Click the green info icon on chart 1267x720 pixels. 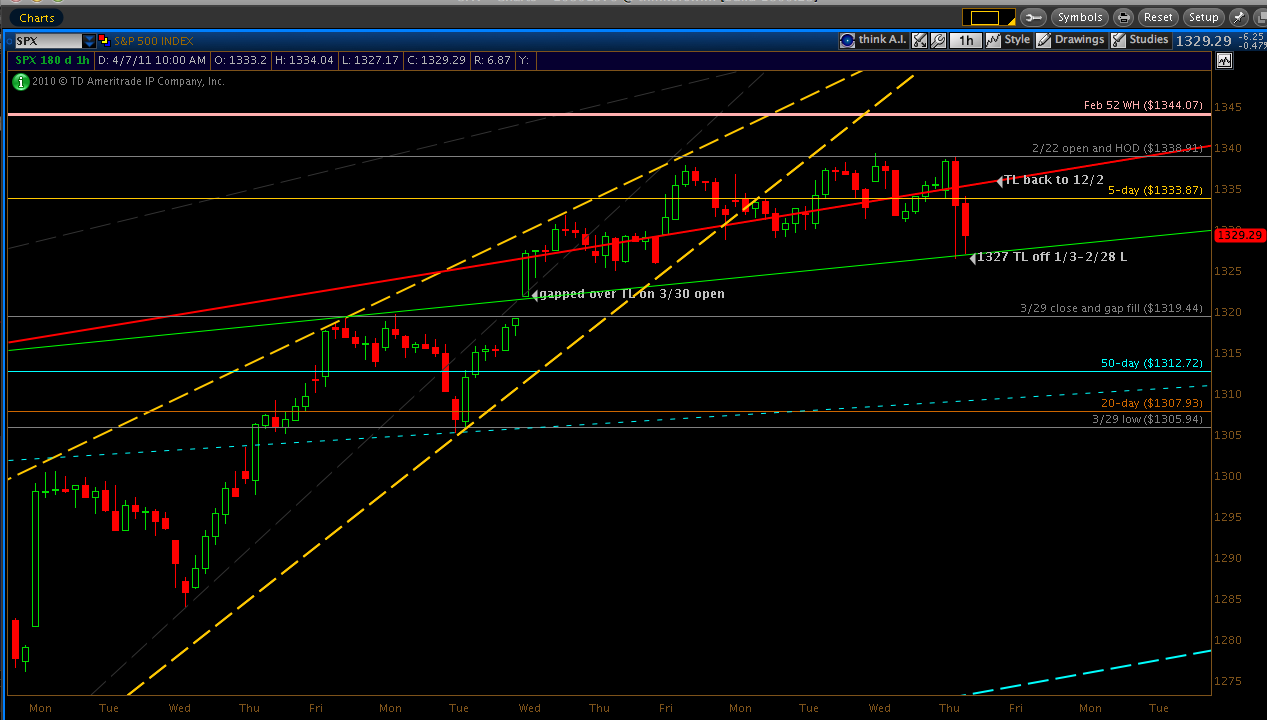(20, 82)
